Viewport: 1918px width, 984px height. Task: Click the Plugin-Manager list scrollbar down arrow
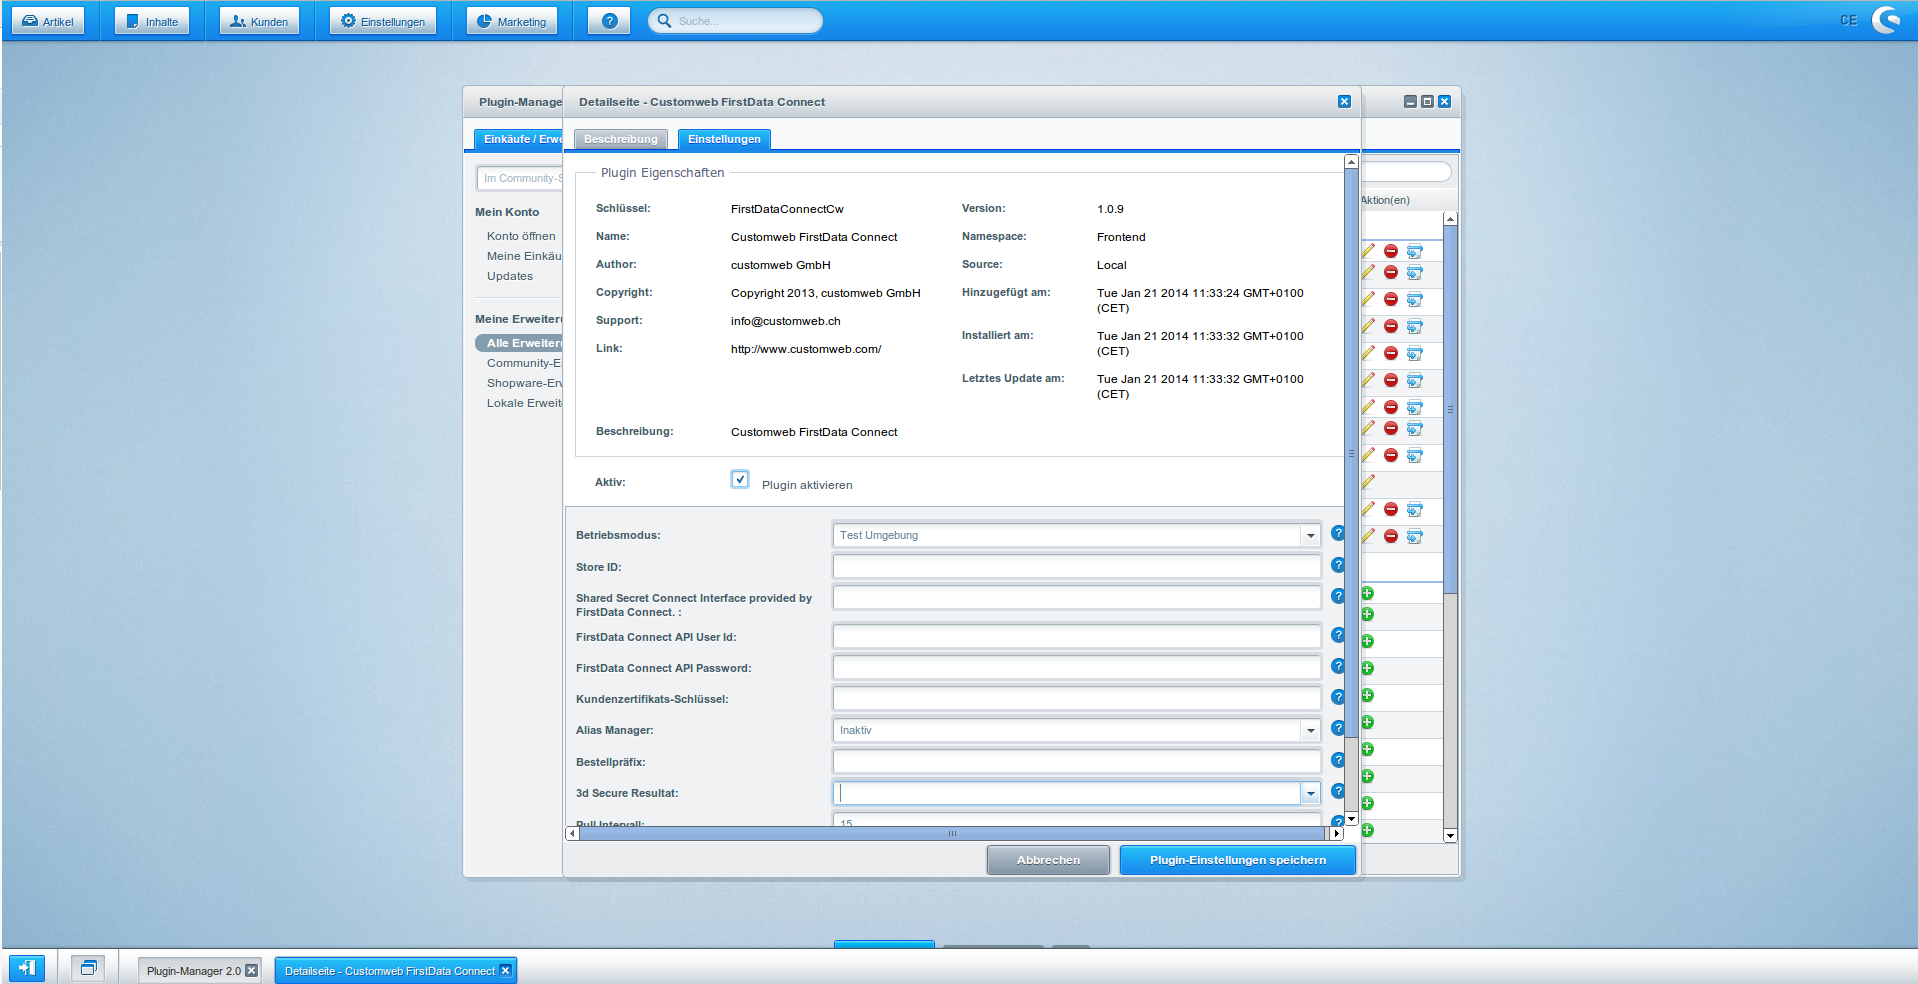point(1450,835)
